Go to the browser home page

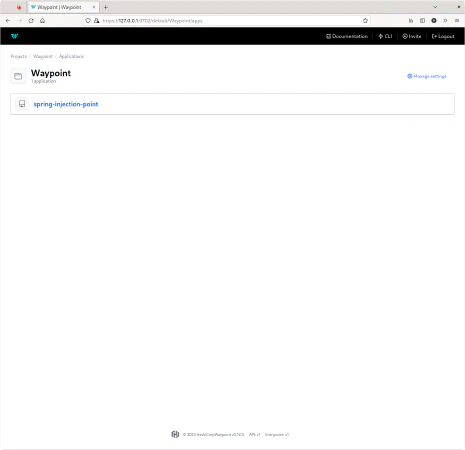42,21
